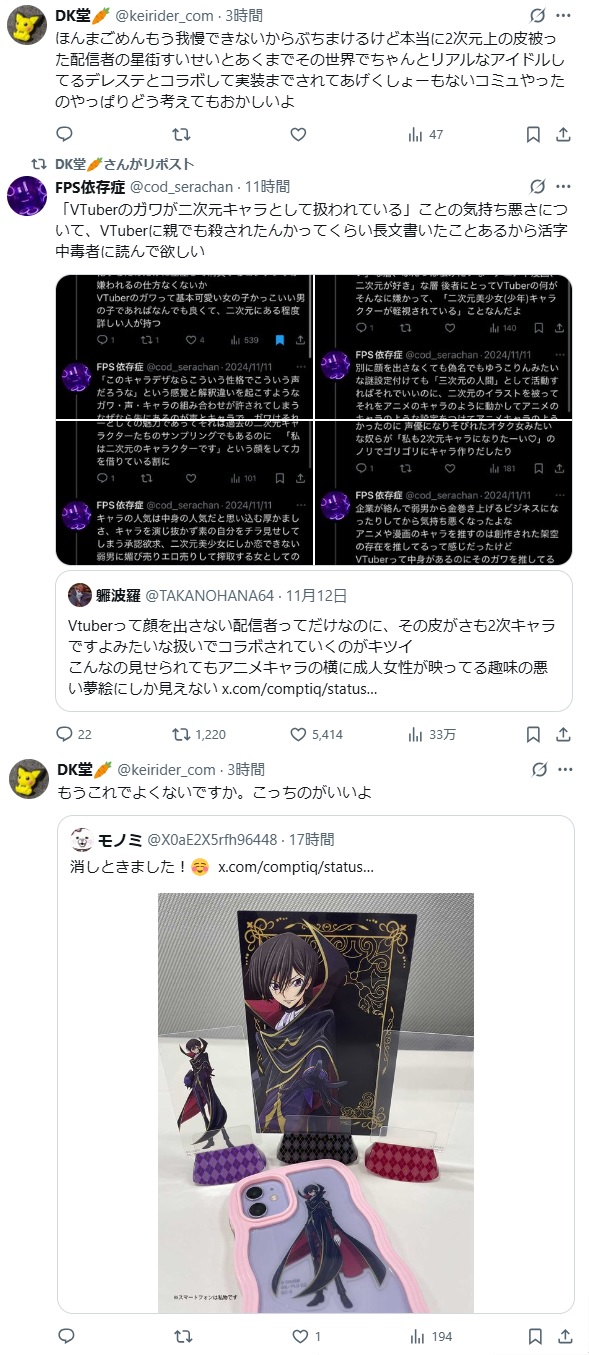Open top-left screenshot in image grid
This screenshot has height=1355, width=589.
click(184, 346)
